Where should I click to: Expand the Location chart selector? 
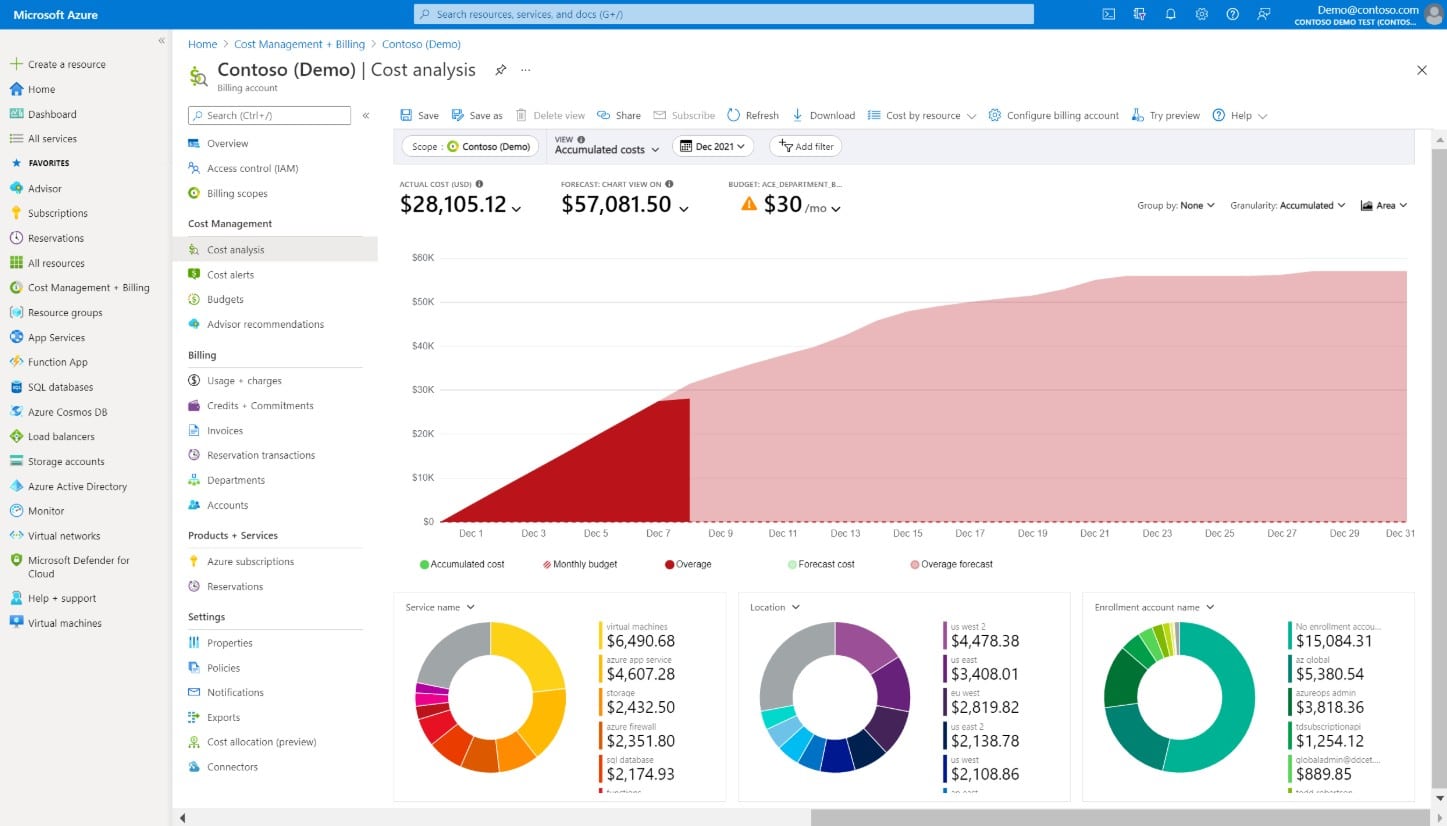point(775,607)
